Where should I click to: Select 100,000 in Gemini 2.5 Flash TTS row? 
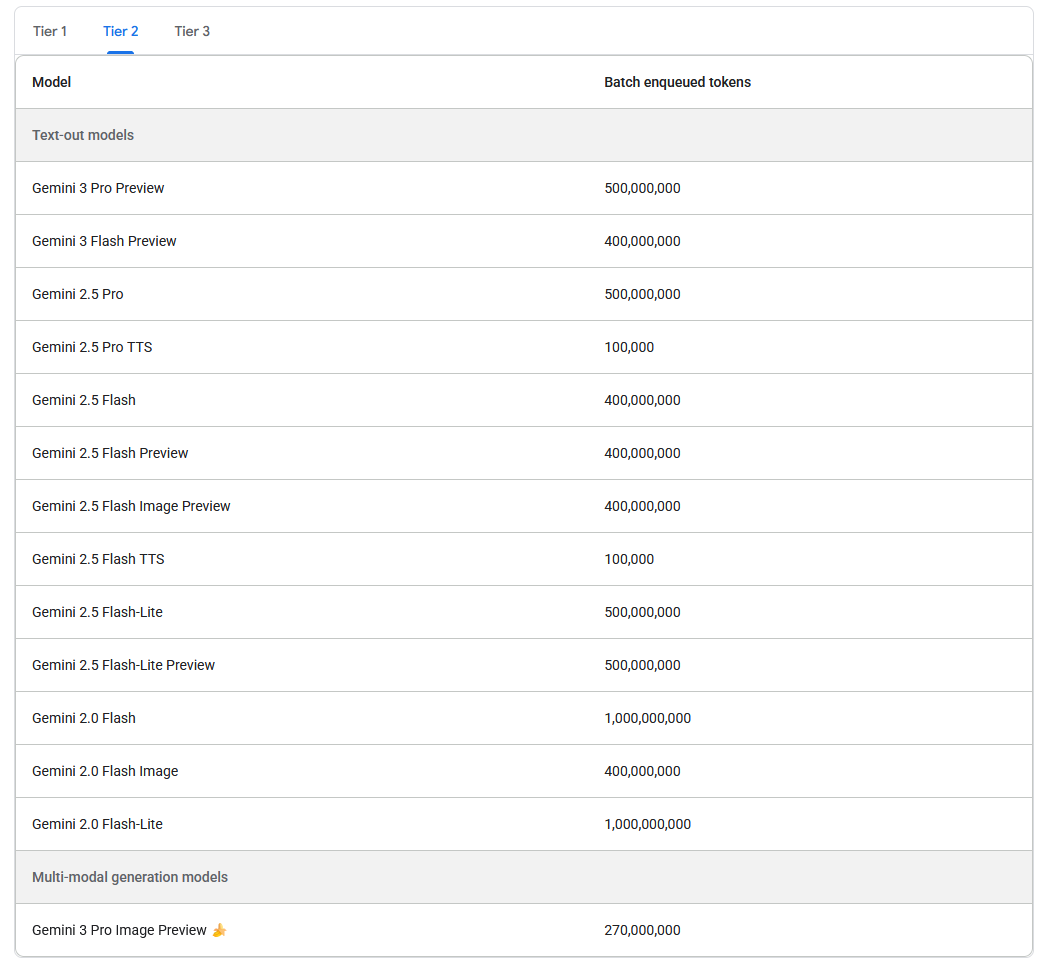coord(629,559)
